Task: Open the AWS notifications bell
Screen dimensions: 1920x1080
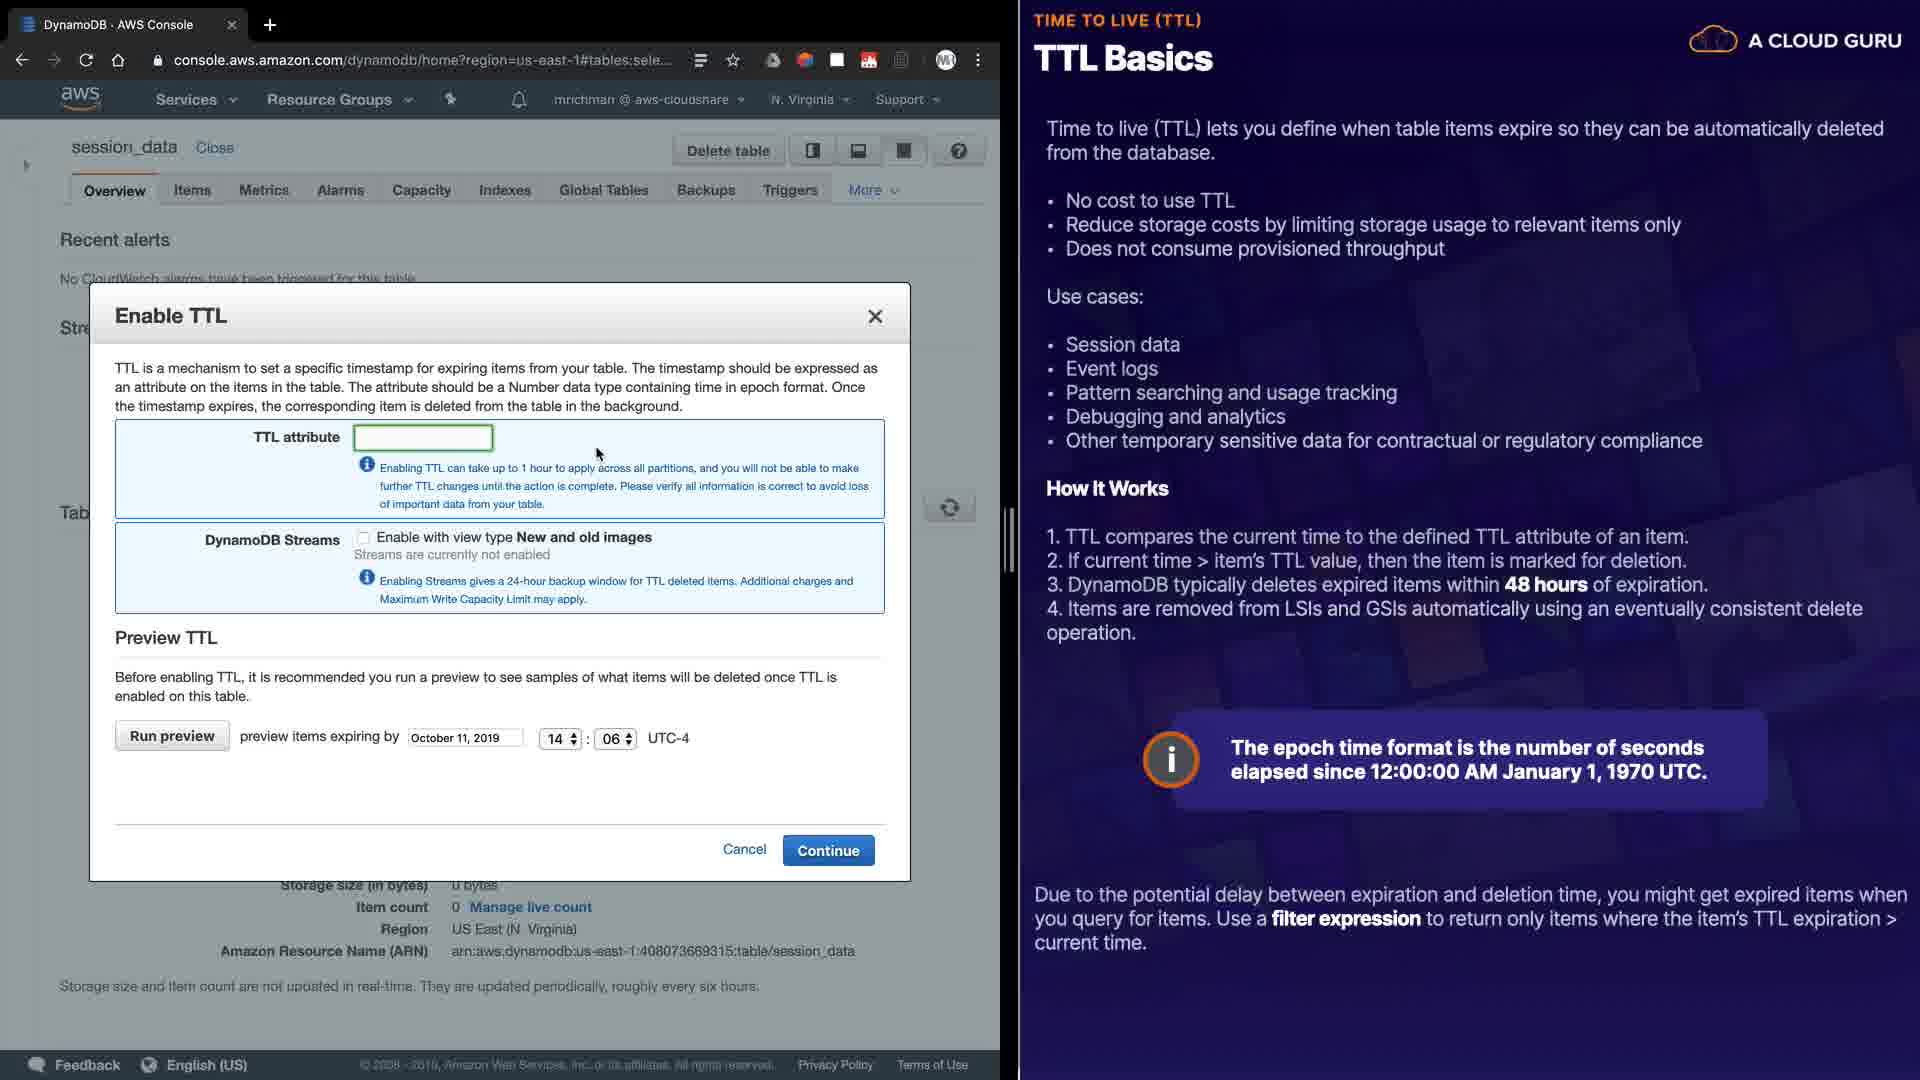Action: coord(519,100)
